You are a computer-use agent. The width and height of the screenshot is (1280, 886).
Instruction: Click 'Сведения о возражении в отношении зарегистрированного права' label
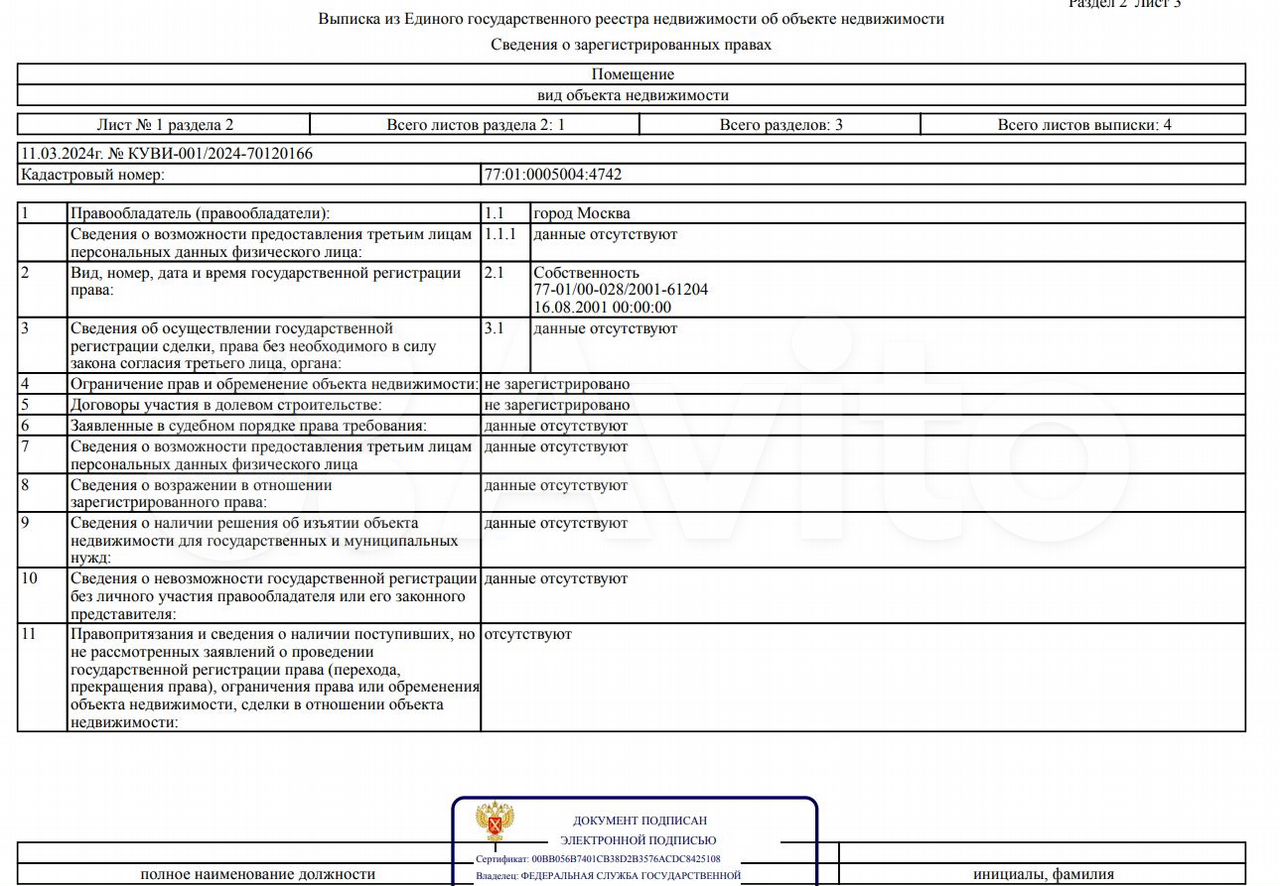[201, 494]
